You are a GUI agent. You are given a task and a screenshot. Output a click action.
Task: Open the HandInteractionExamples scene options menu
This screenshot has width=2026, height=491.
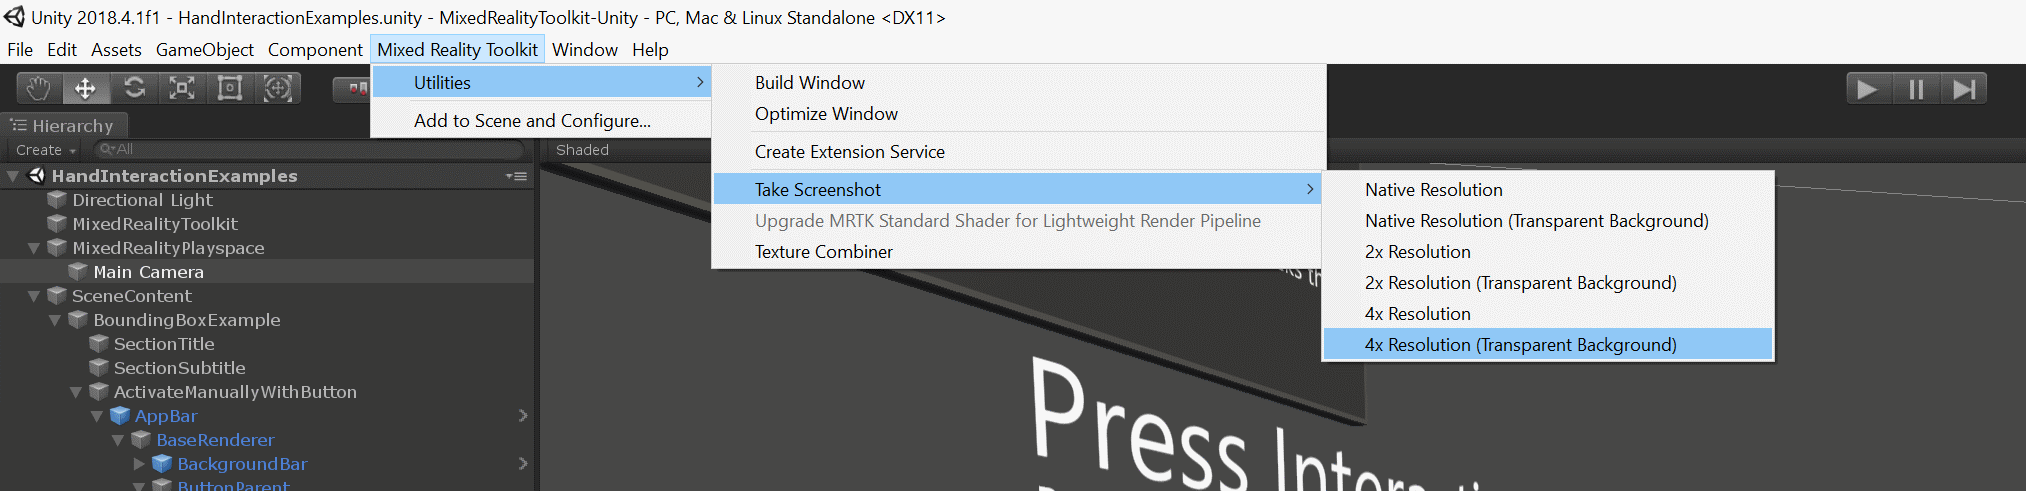[x=517, y=176]
